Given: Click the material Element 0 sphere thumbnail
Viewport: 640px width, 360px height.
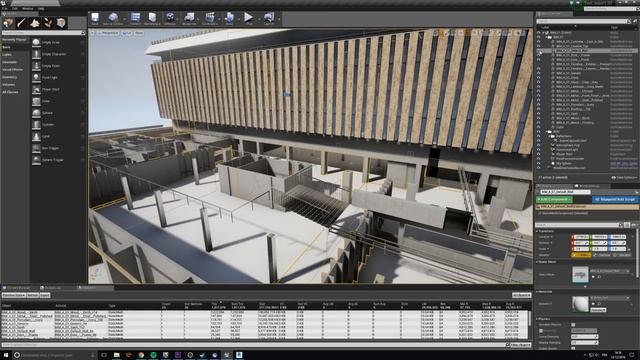Looking at the screenshot, I should (x=580, y=304).
